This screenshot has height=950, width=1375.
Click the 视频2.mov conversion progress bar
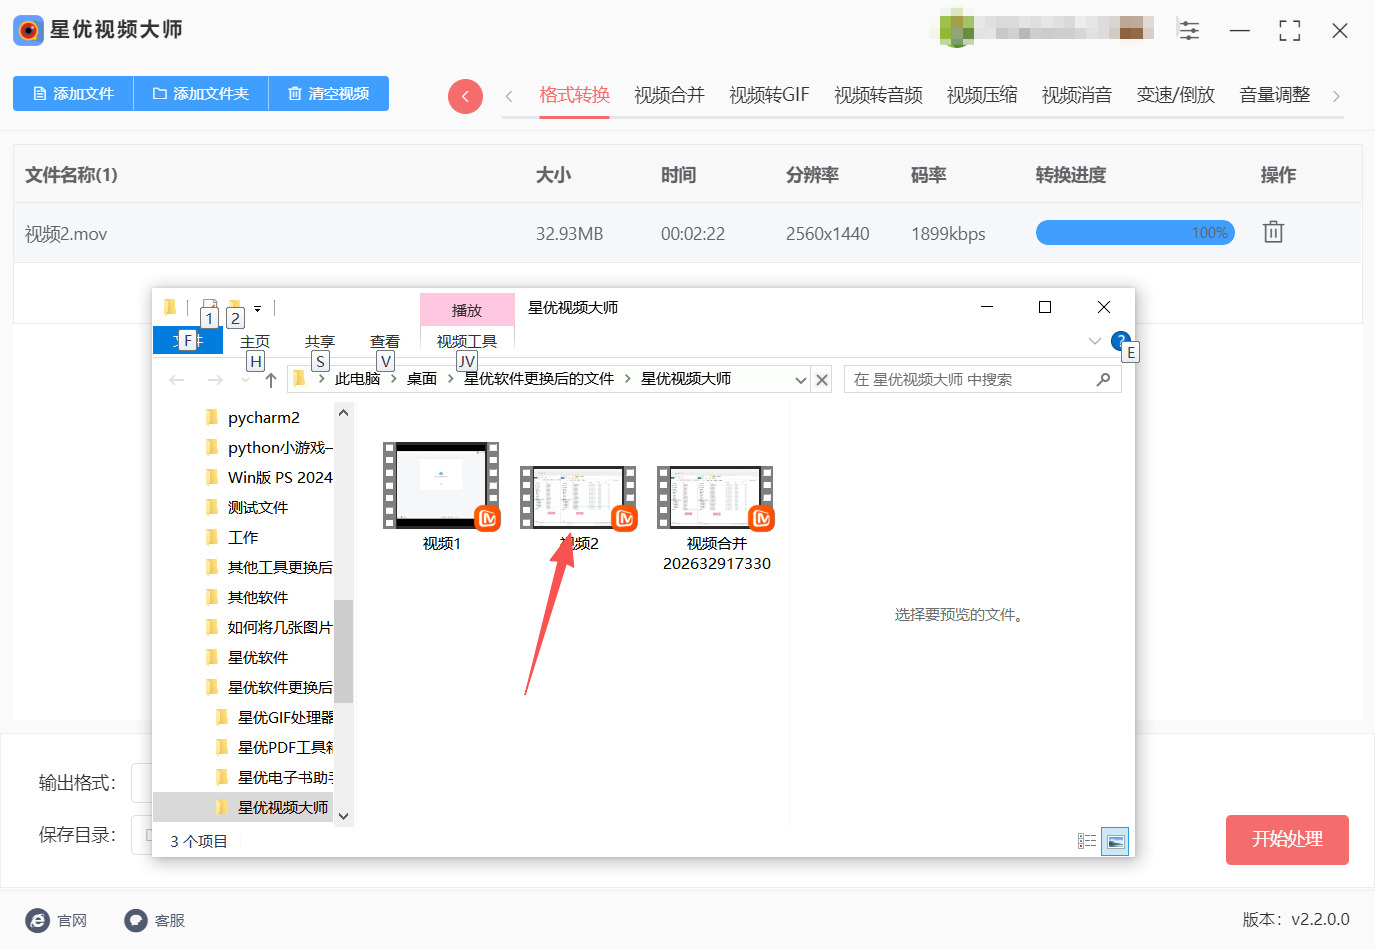tap(1135, 233)
